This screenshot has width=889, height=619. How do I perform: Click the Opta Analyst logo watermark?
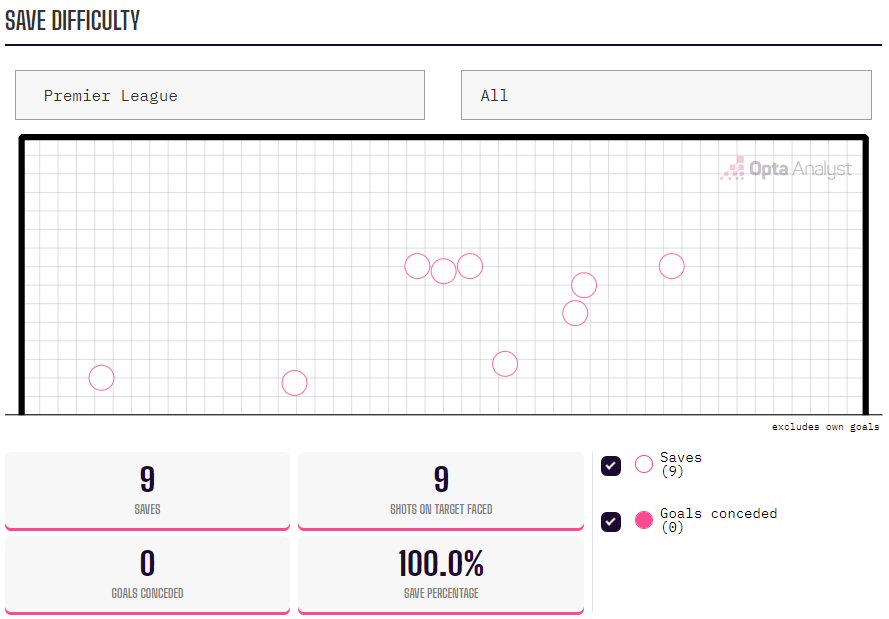pos(786,168)
